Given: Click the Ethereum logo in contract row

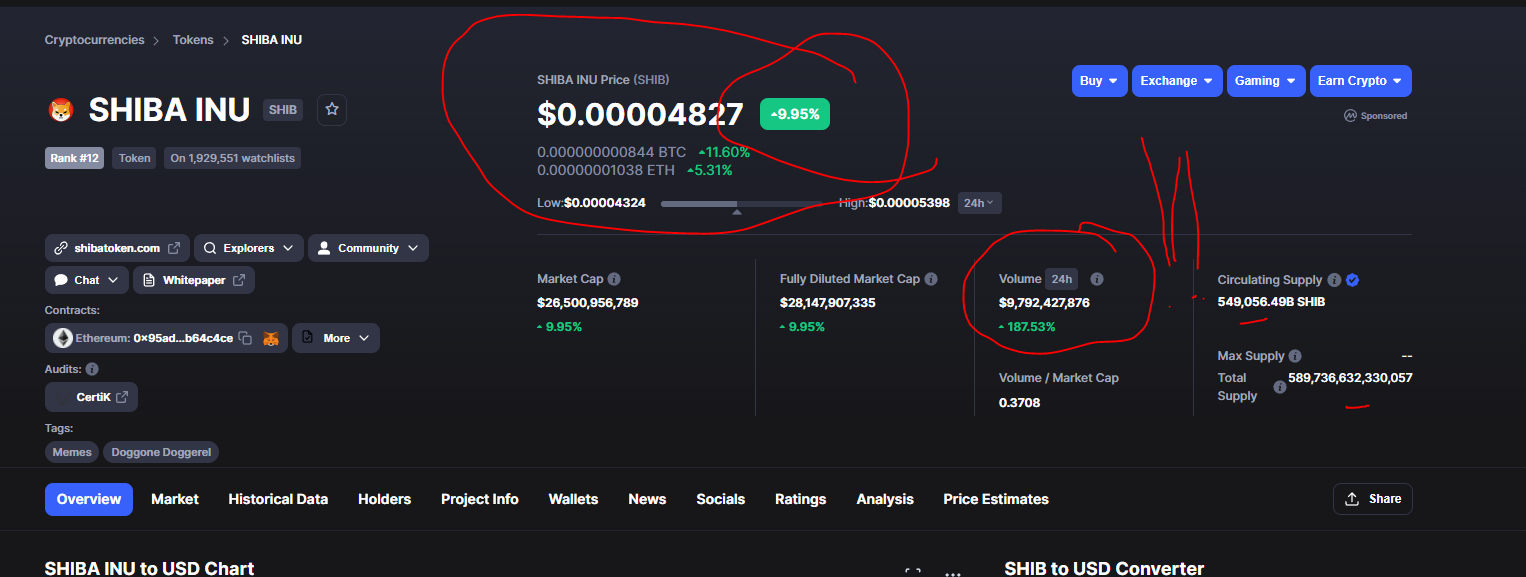Looking at the screenshot, I should point(63,339).
